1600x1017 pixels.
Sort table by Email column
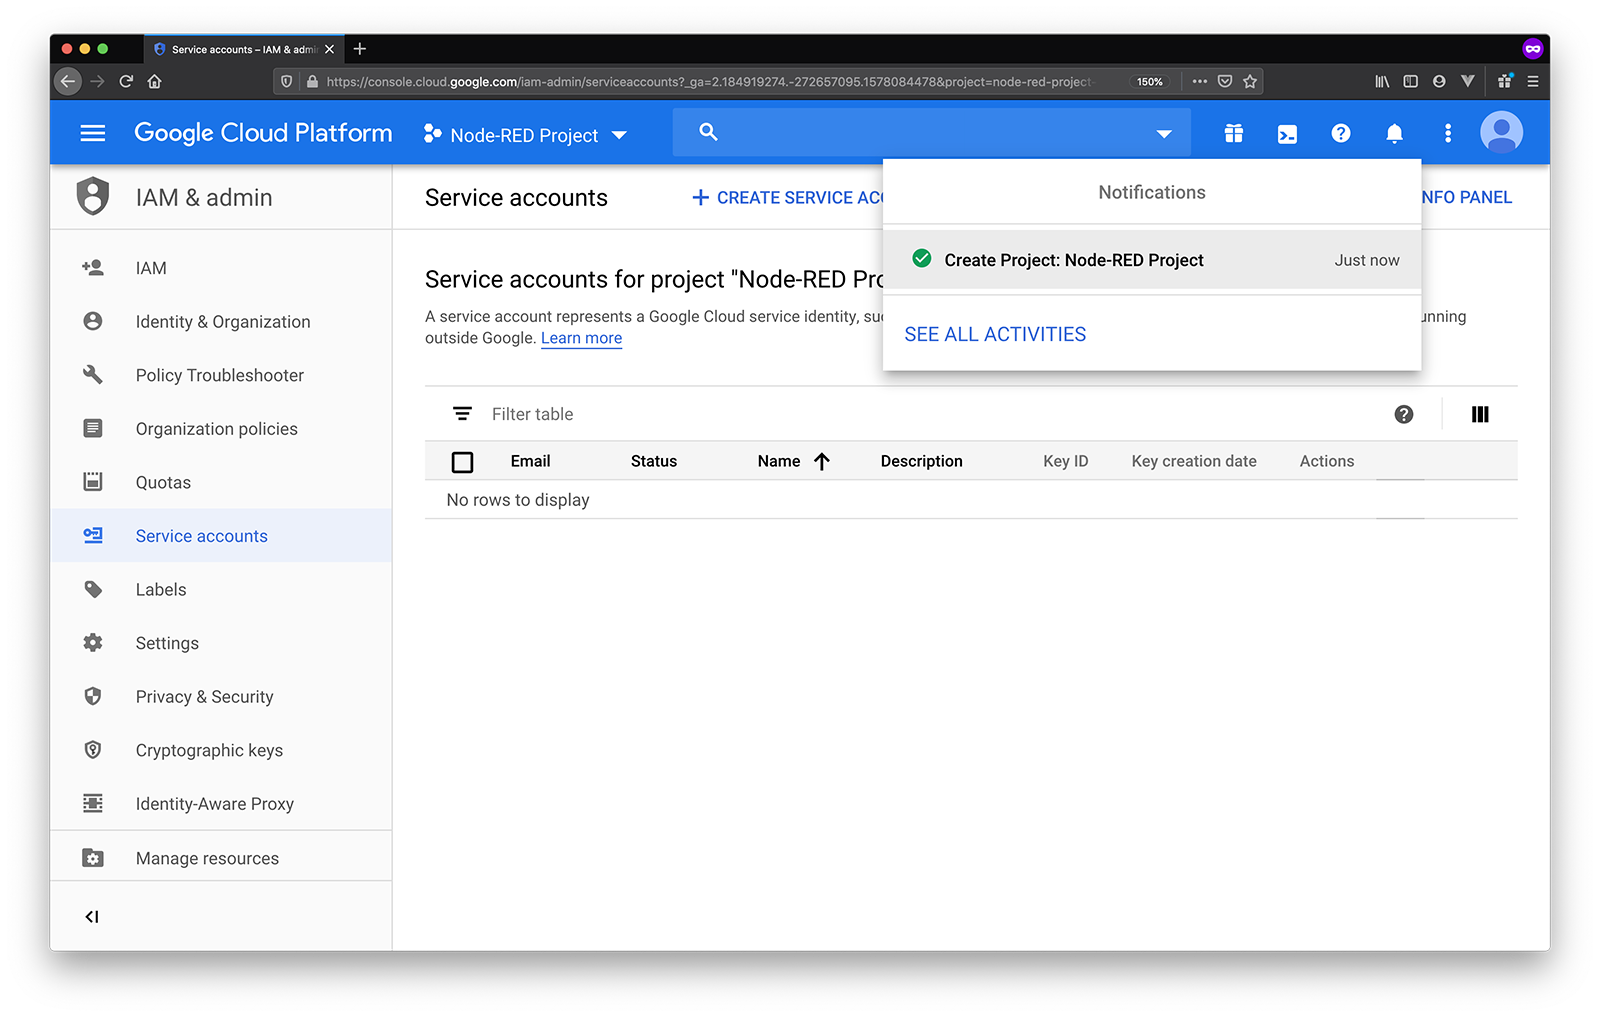pos(530,461)
